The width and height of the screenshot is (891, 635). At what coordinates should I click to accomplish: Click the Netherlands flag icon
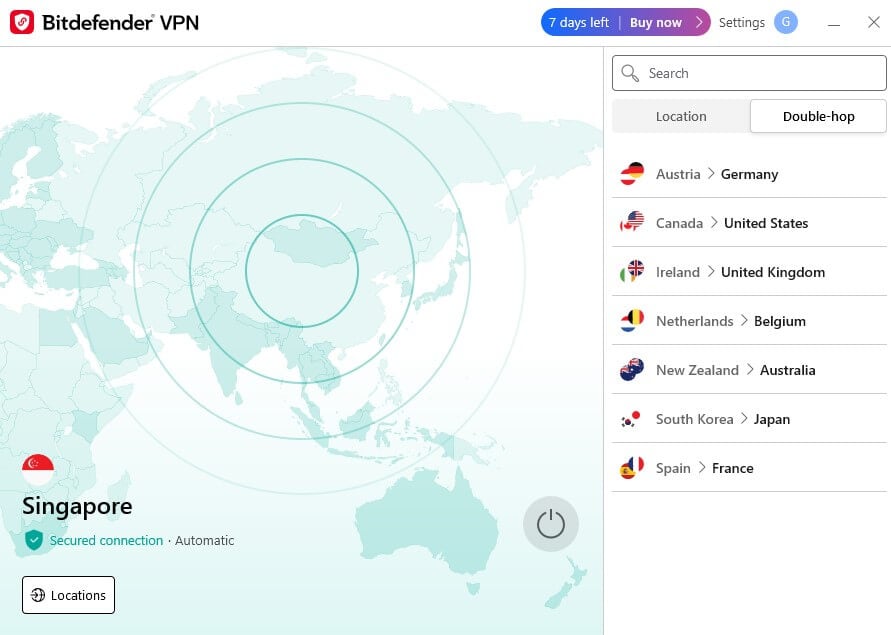[x=631, y=320]
